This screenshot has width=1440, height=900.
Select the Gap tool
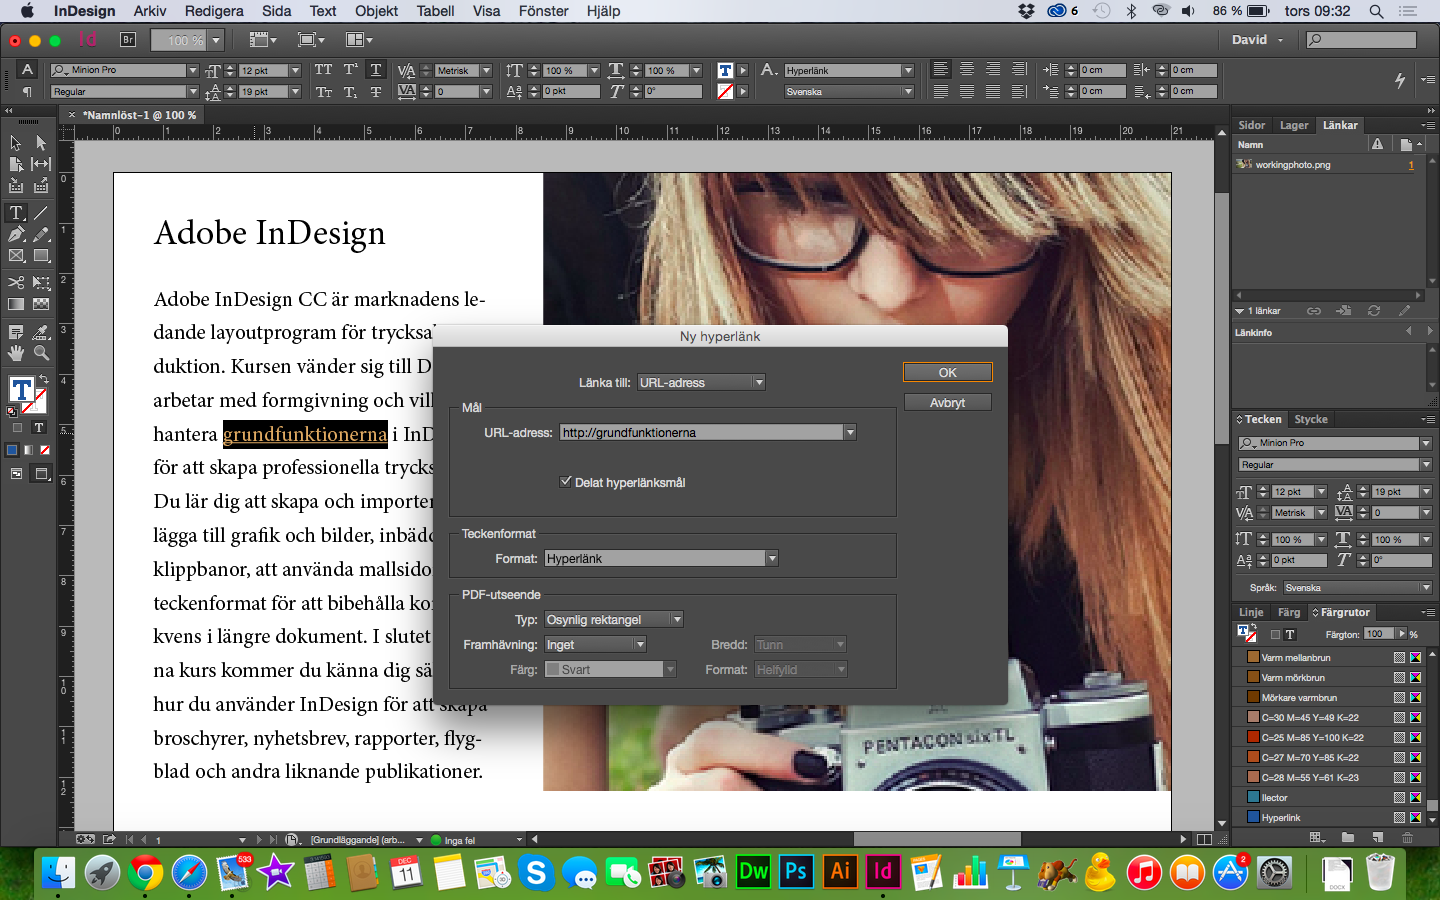41,164
